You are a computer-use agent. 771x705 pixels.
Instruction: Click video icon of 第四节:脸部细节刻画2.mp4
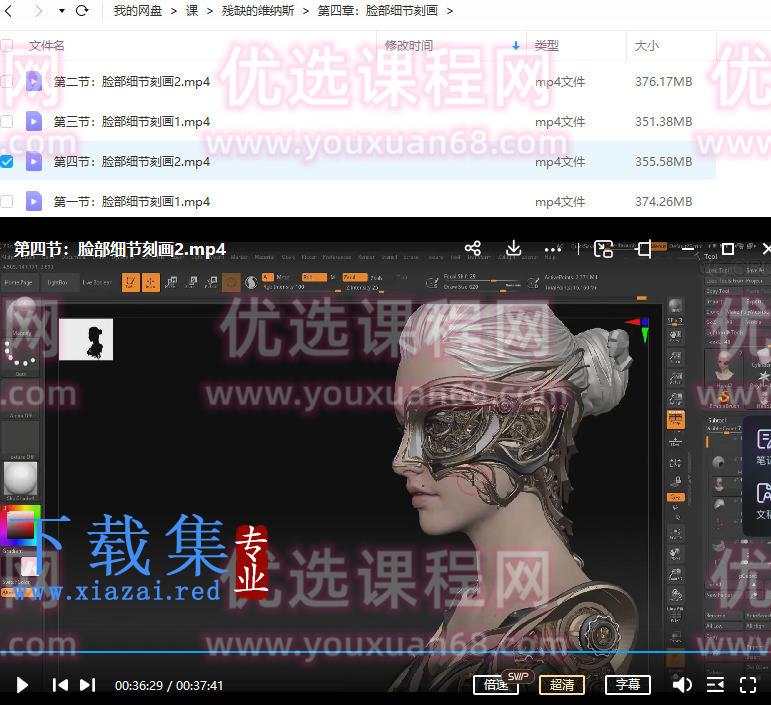[34, 161]
